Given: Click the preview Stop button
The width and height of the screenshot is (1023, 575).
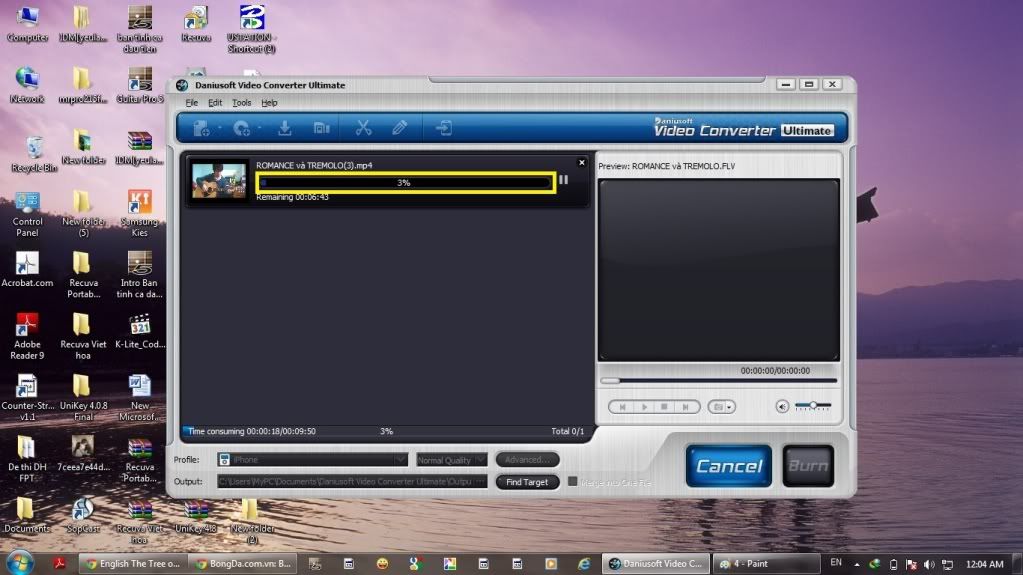Looking at the screenshot, I should 664,407.
